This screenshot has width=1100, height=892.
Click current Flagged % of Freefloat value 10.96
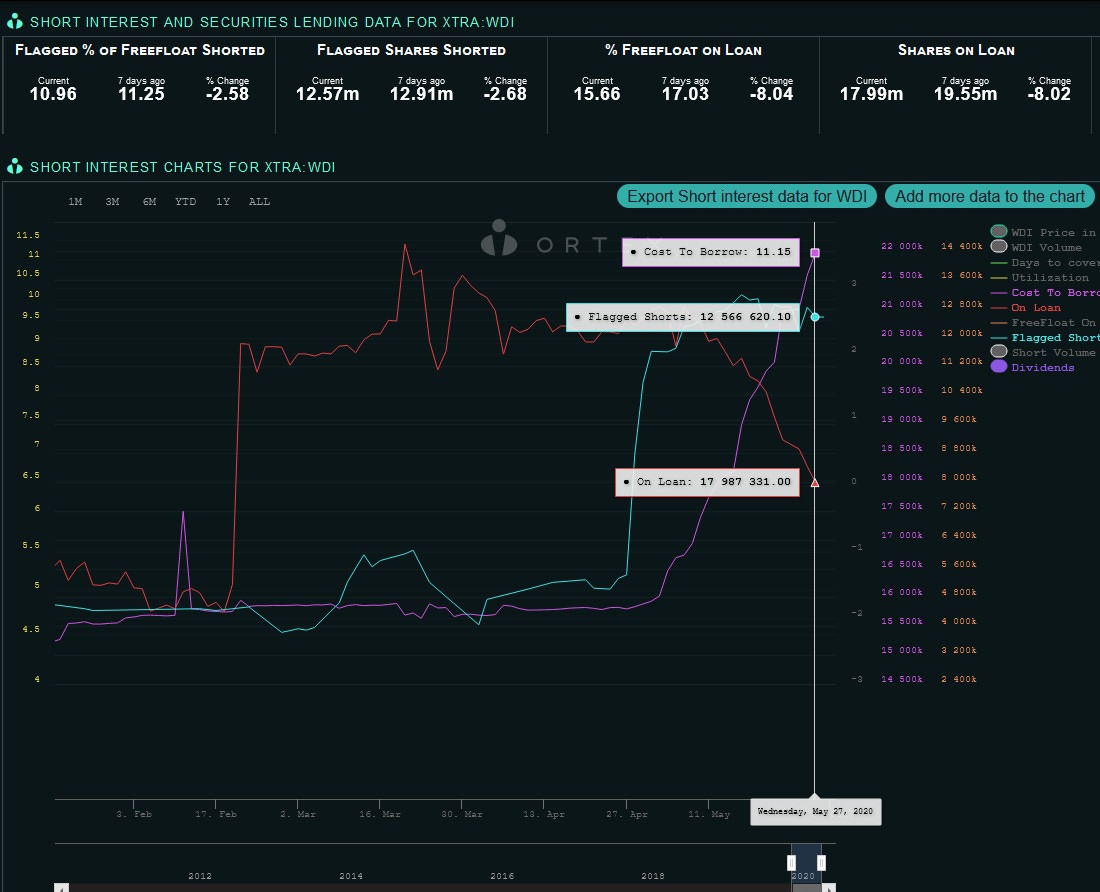point(53,94)
